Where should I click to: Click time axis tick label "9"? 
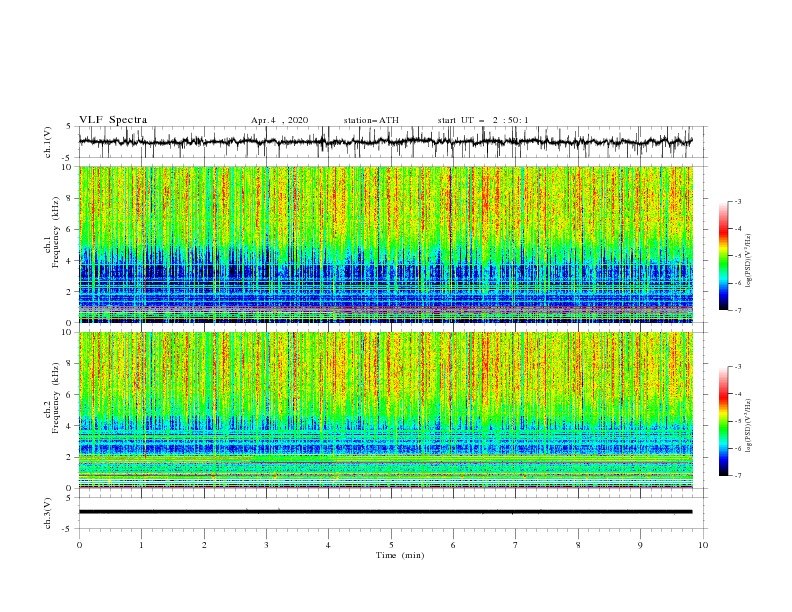[640, 545]
